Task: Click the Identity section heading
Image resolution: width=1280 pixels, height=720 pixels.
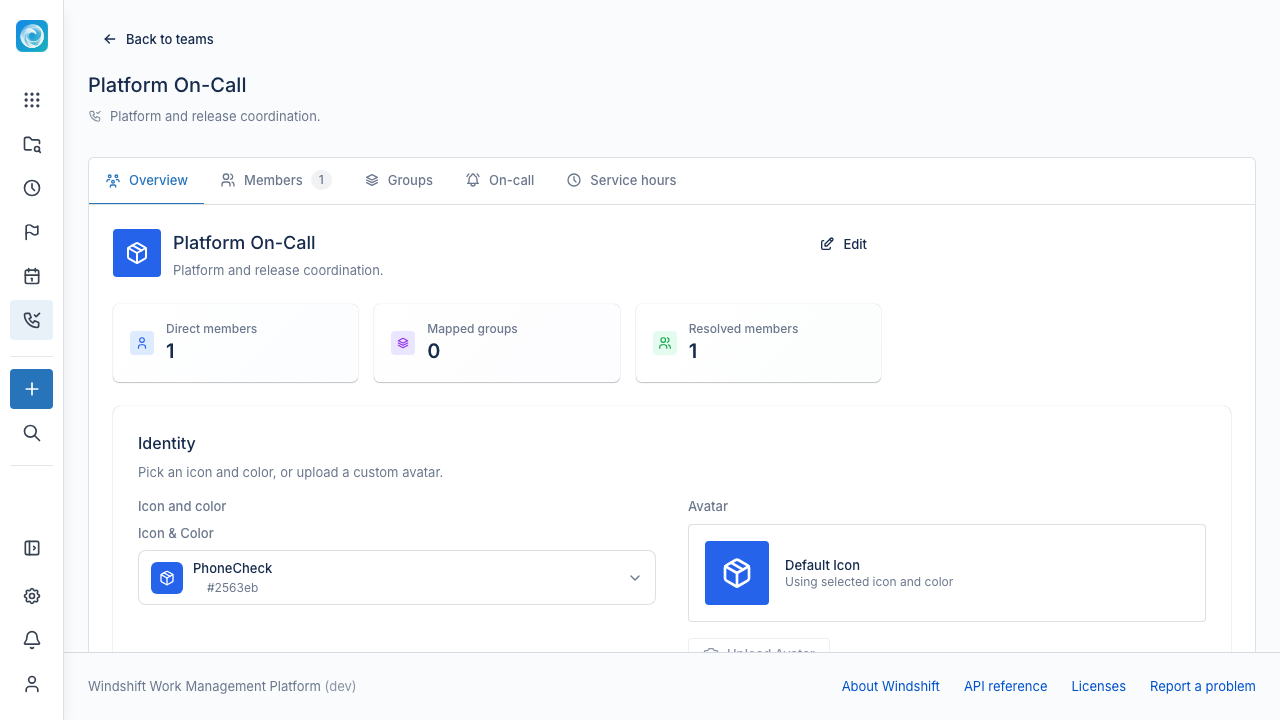Action: 167,443
